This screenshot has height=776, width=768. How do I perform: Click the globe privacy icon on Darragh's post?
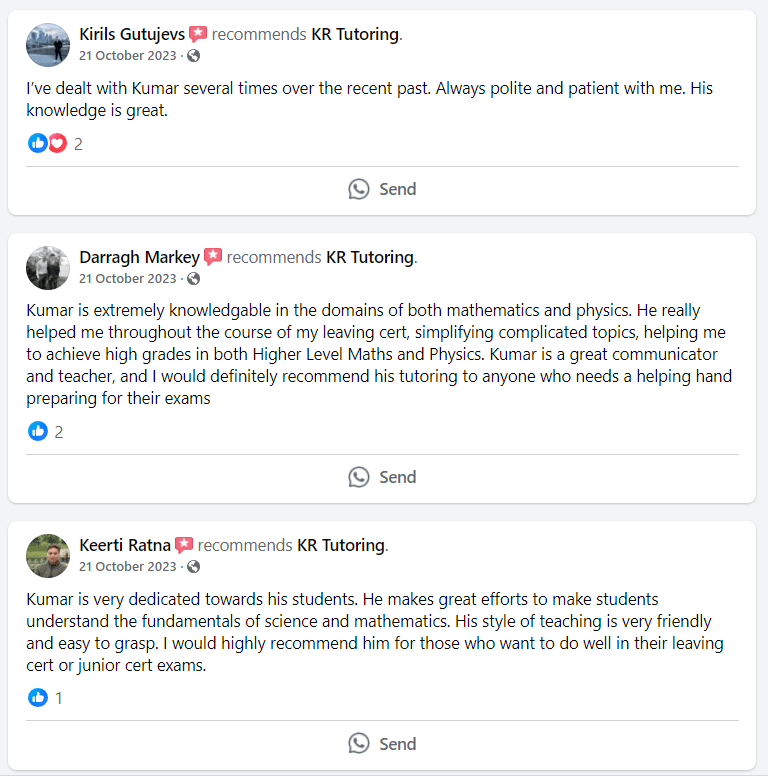click(194, 279)
